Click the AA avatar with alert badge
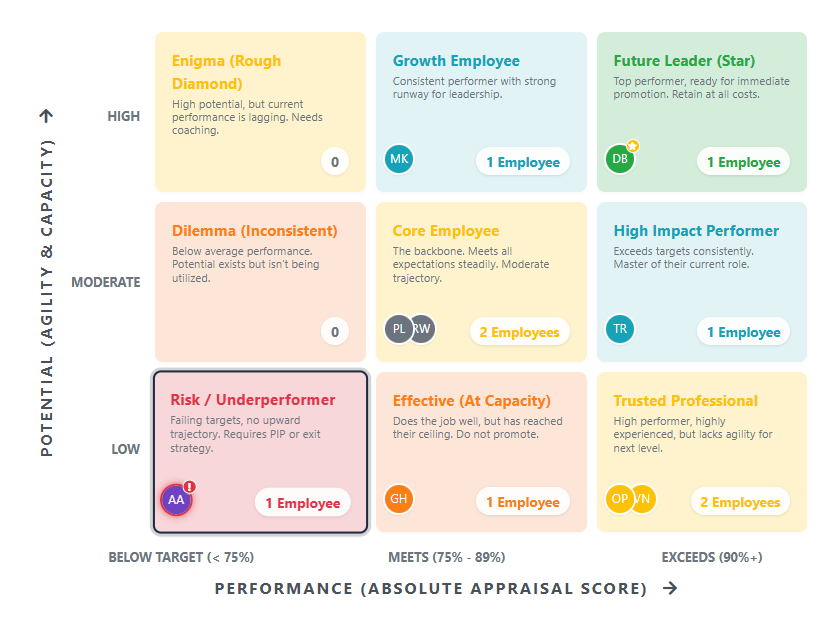Screen dimensions: 830x622 pos(176,499)
